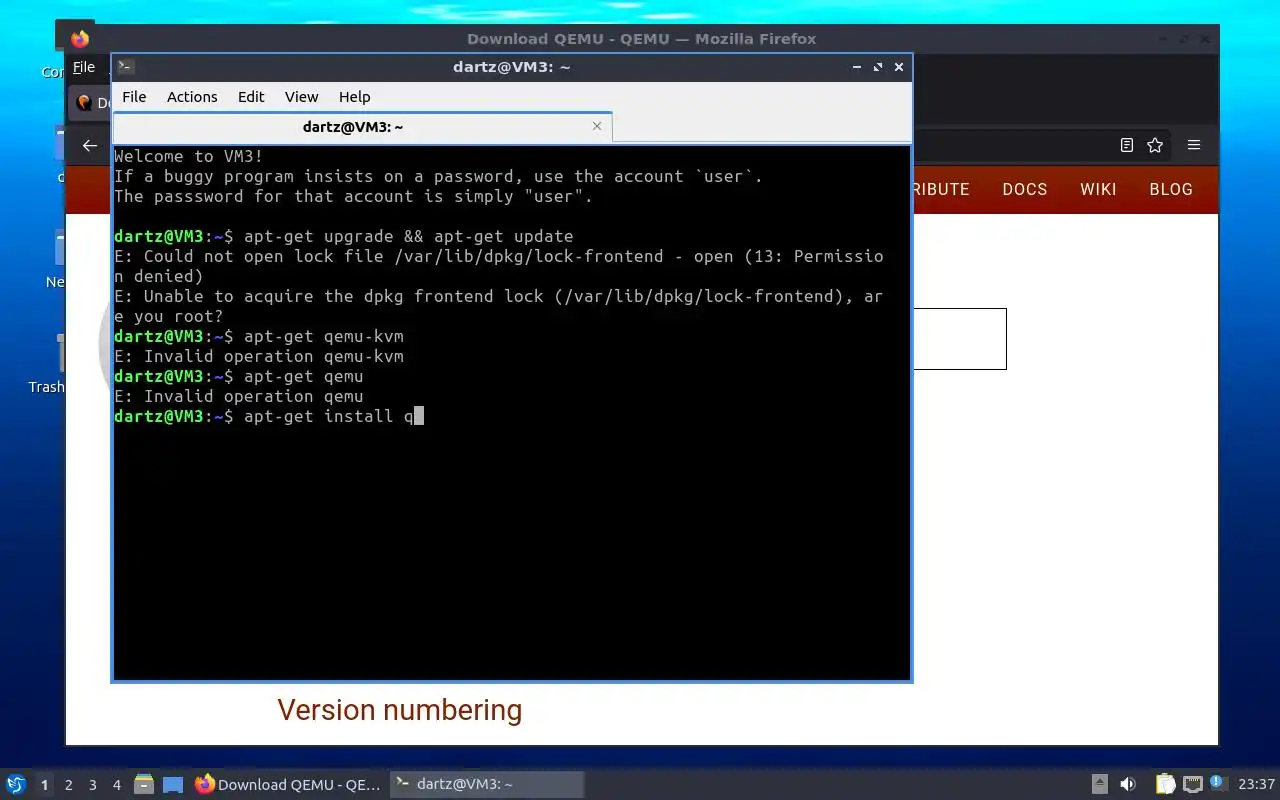The height and width of the screenshot is (800, 1280).
Task: Open the volume control tray icon
Action: tap(1128, 784)
